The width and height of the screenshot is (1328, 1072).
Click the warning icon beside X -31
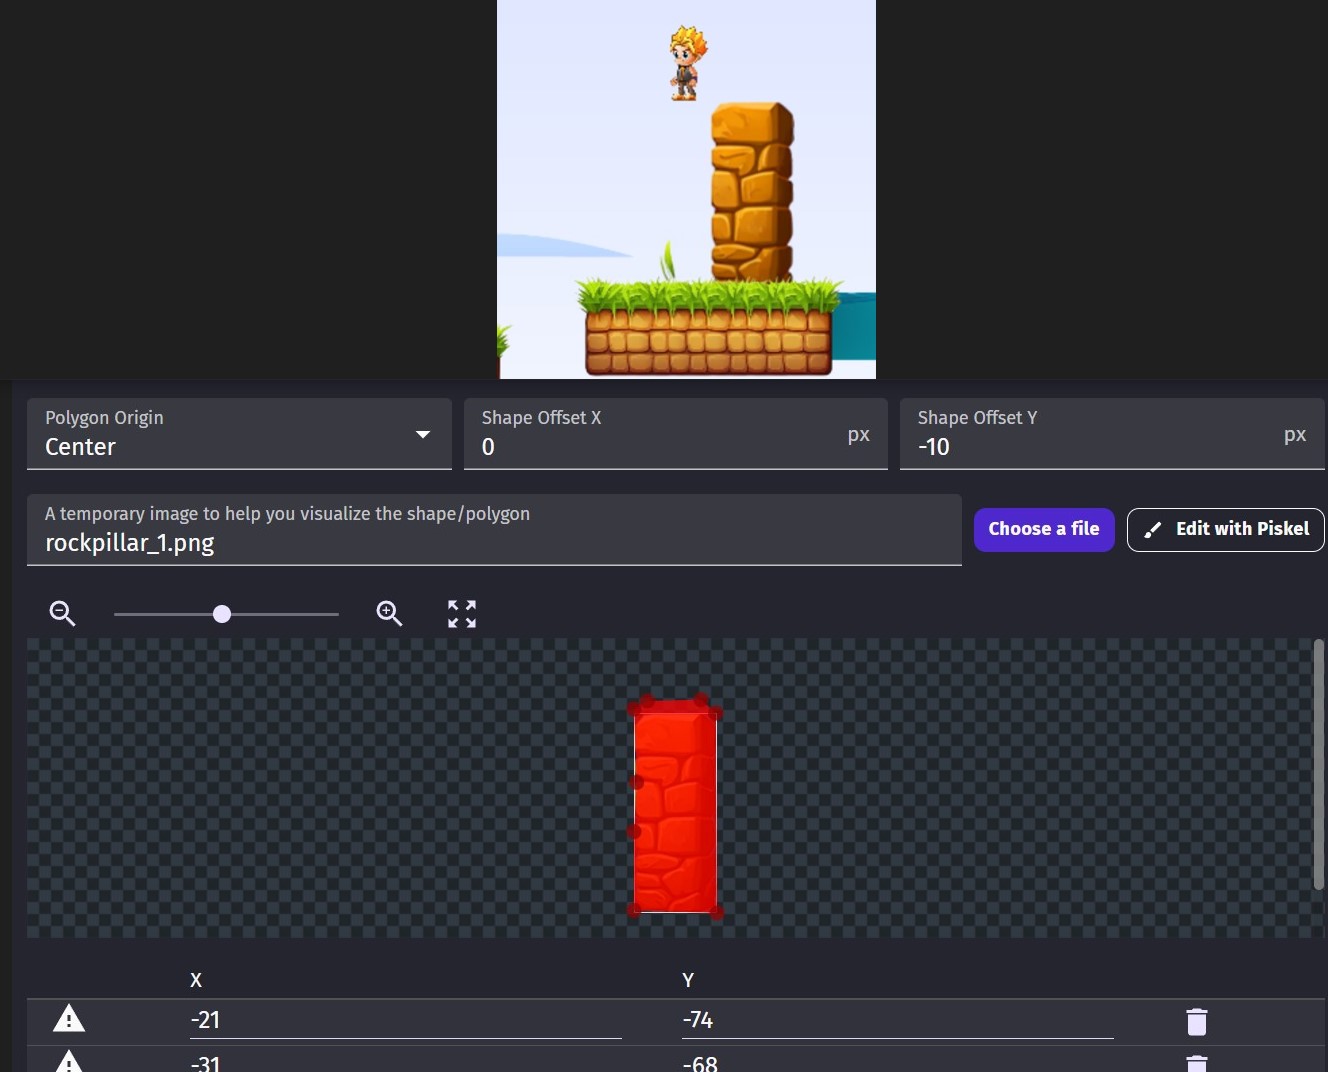click(x=69, y=1062)
